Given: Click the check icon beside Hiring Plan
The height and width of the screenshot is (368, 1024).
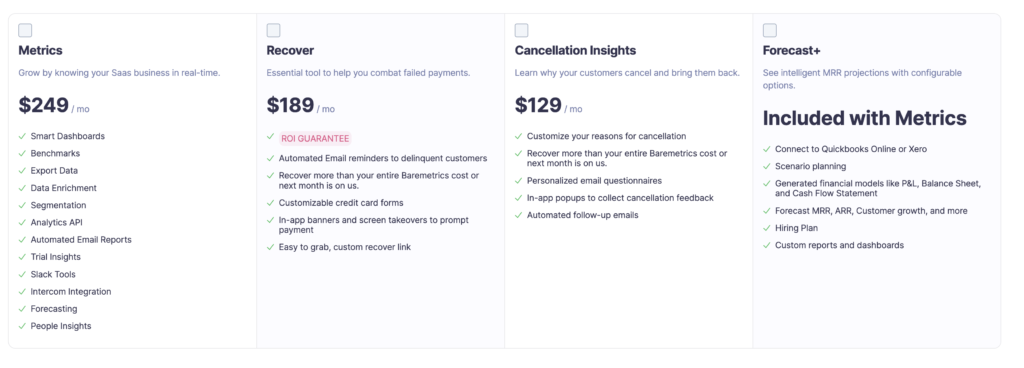Looking at the screenshot, I should click(767, 228).
